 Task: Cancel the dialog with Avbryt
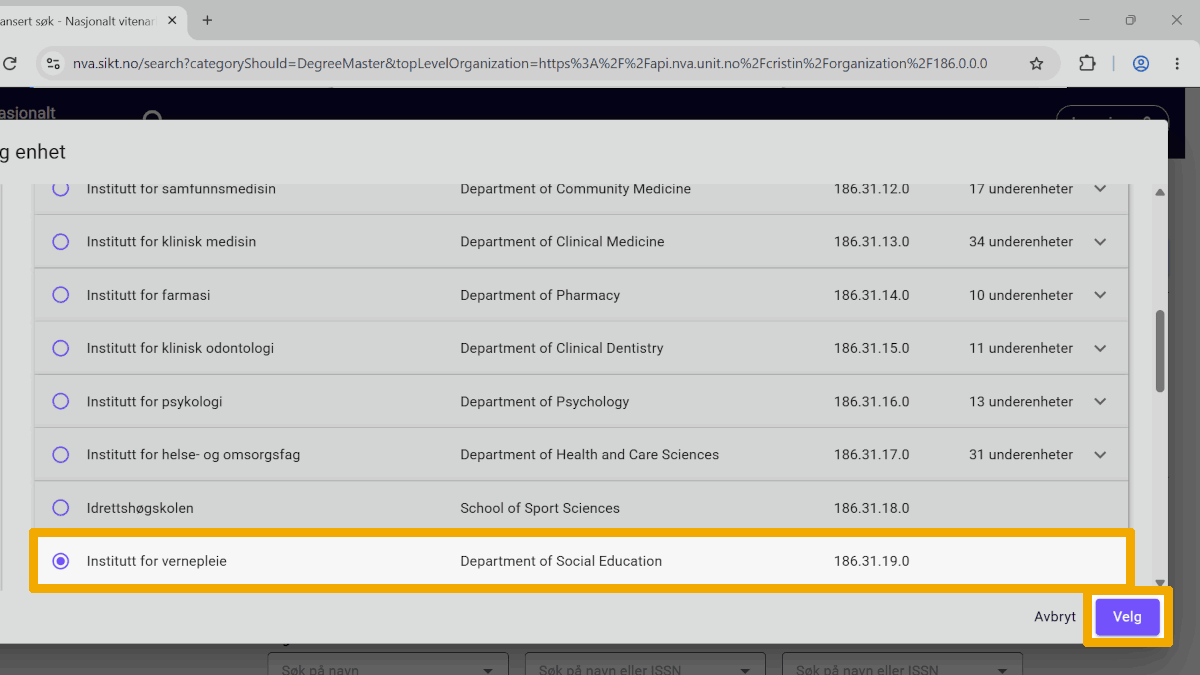tap(1055, 617)
